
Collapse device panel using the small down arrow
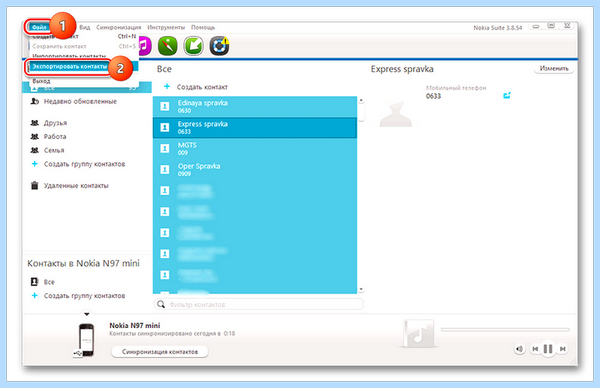click(x=87, y=314)
